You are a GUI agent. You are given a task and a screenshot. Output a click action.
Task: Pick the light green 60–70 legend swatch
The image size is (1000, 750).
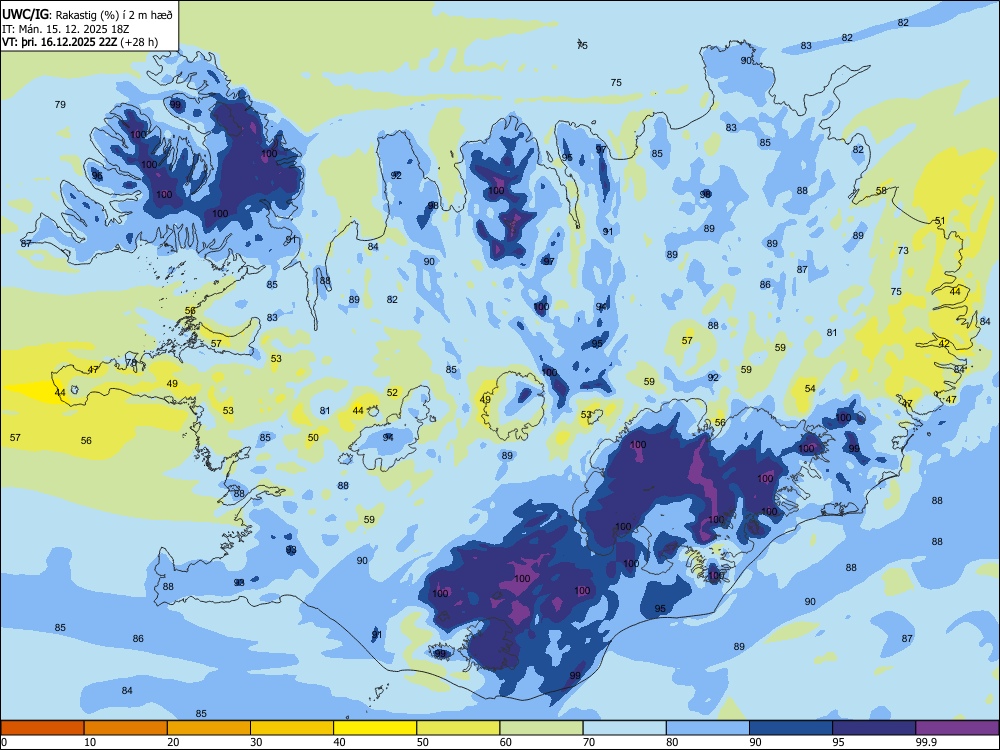tap(541, 728)
